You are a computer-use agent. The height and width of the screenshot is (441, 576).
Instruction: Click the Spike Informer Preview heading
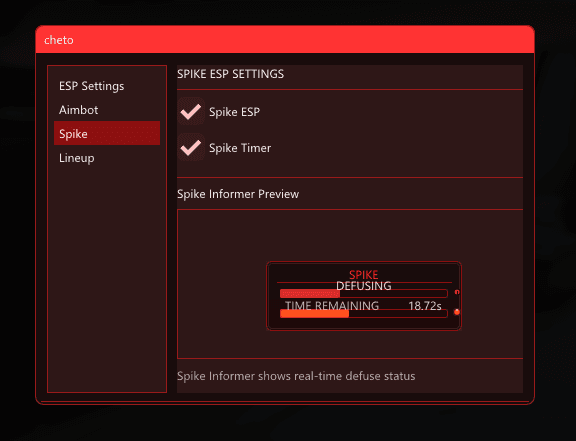238,194
